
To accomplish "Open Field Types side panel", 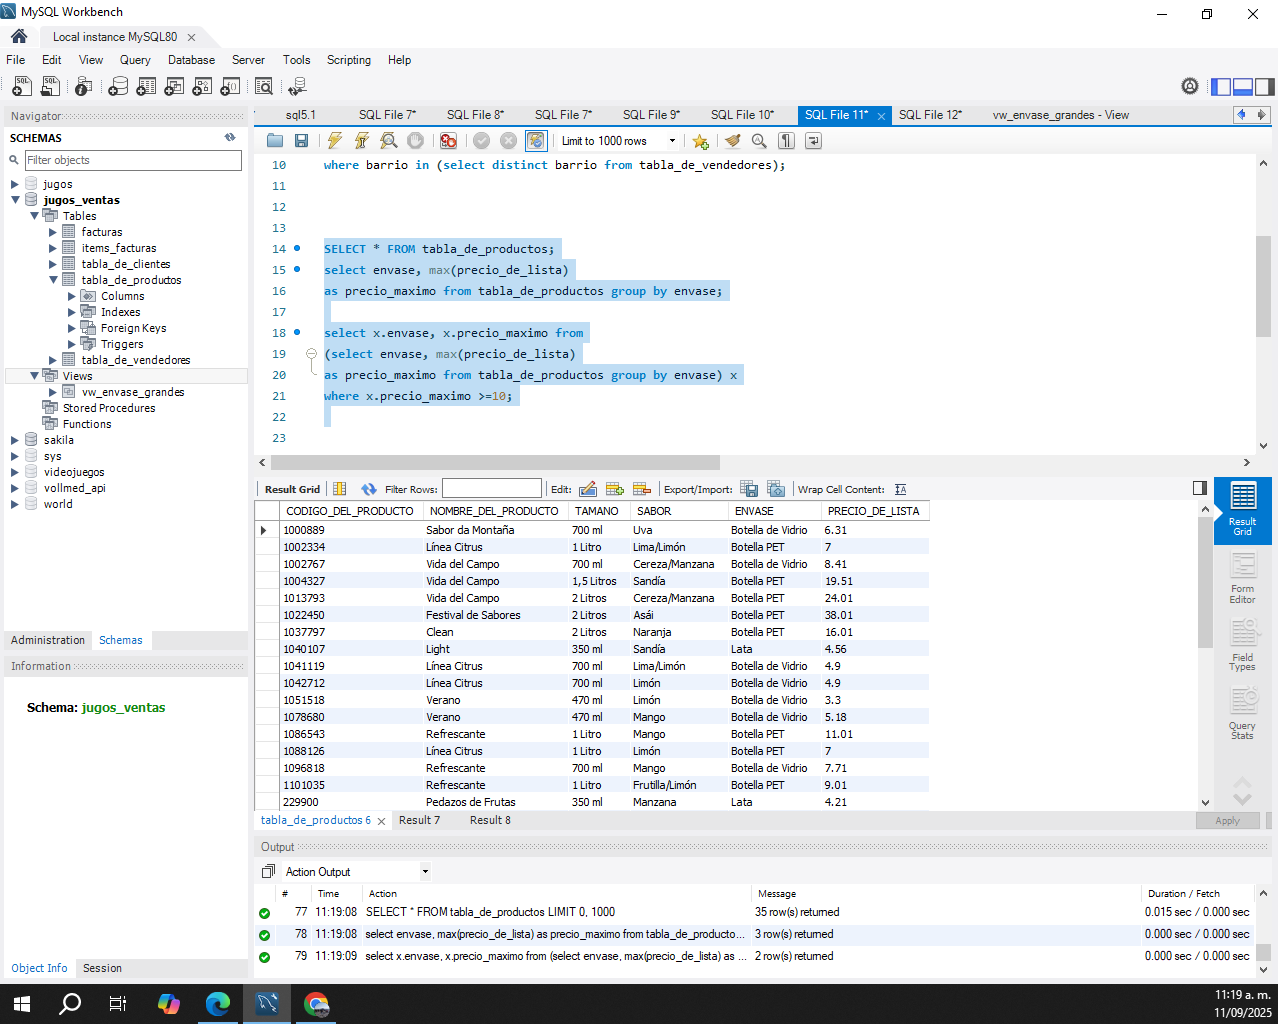I will 1242,645.
